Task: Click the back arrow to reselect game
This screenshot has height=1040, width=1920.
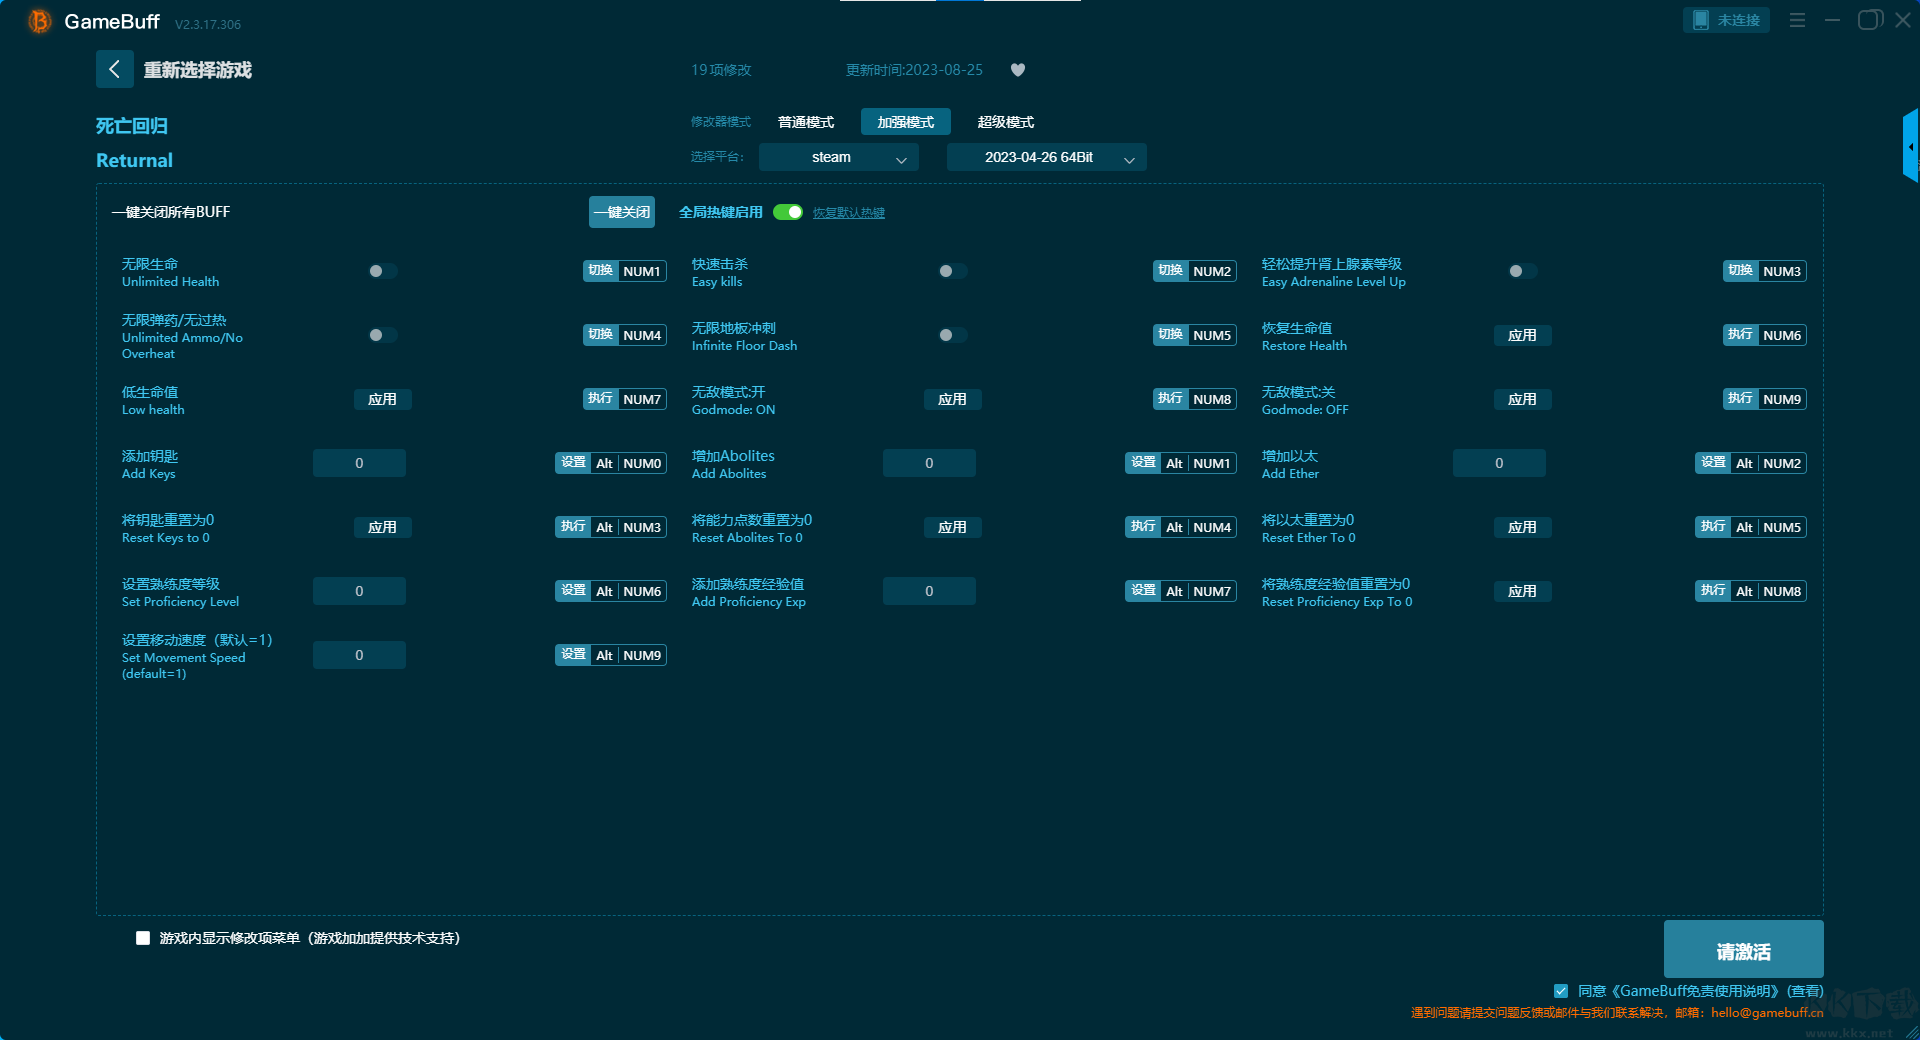Action: [114, 69]
